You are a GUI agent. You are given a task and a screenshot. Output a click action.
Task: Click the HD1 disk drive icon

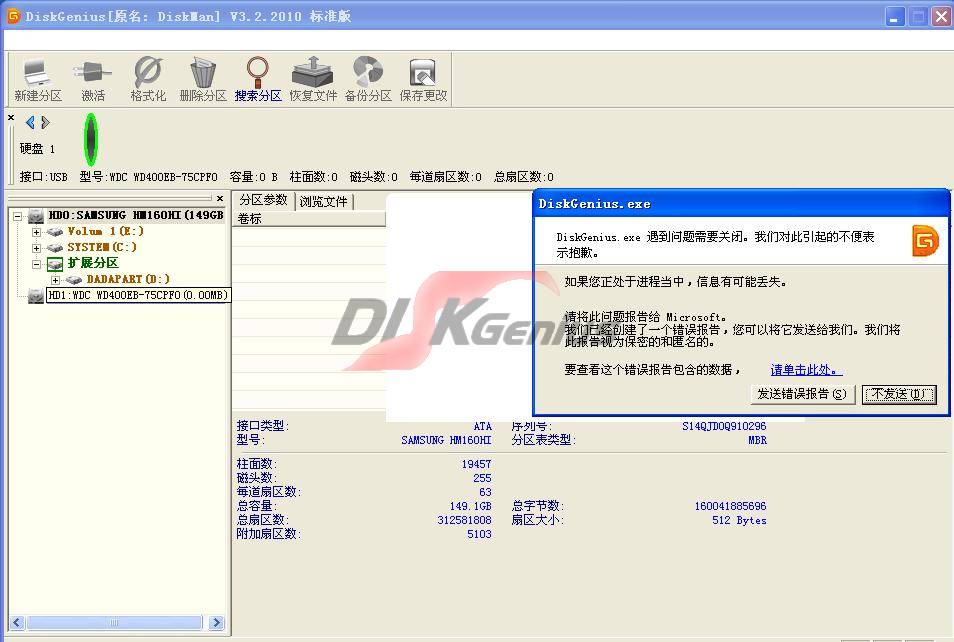36,296
